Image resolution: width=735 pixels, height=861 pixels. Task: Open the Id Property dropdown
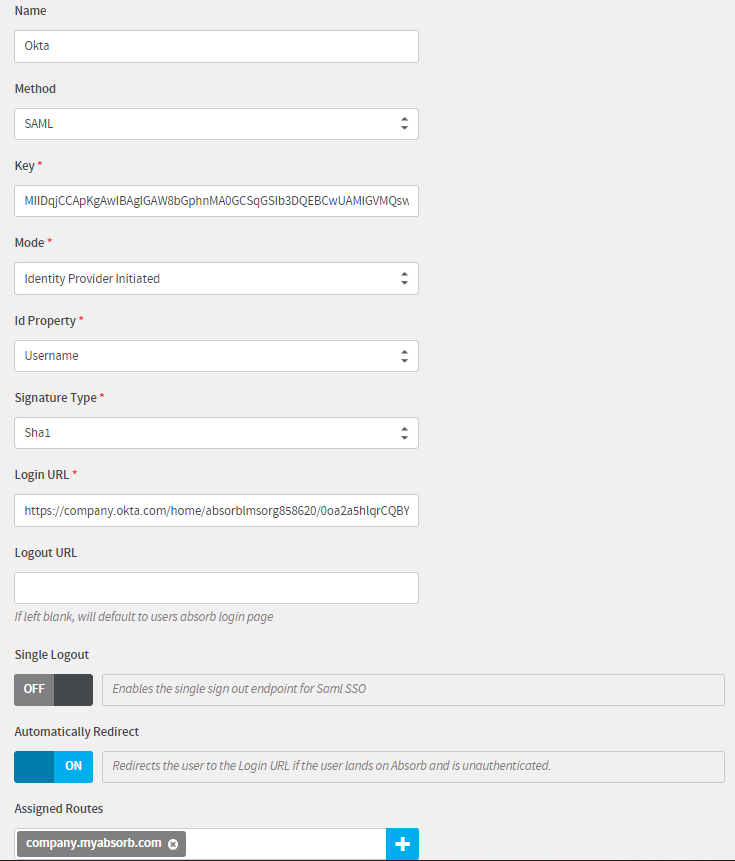(216, 355)
